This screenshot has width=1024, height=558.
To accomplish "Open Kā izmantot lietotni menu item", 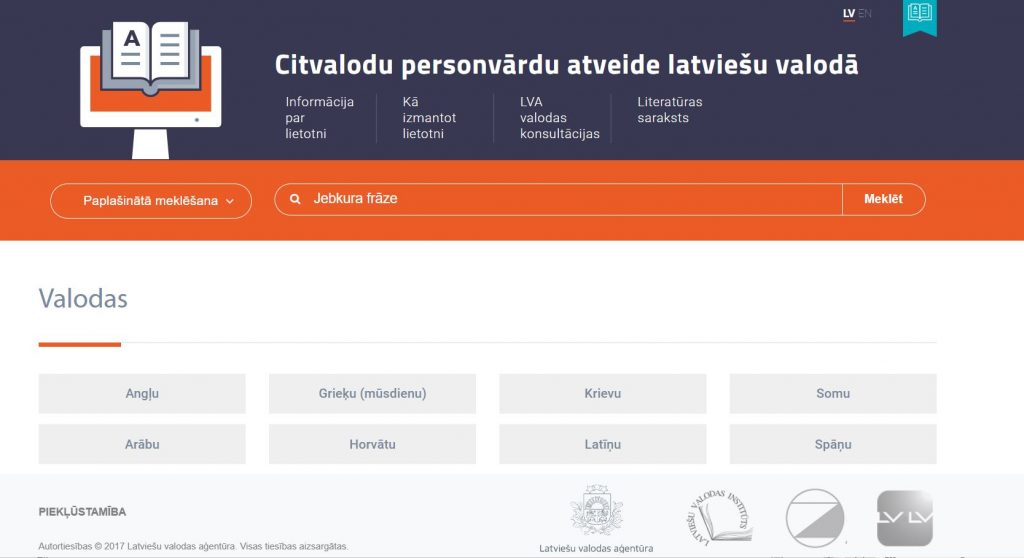I will pos(429,118).
